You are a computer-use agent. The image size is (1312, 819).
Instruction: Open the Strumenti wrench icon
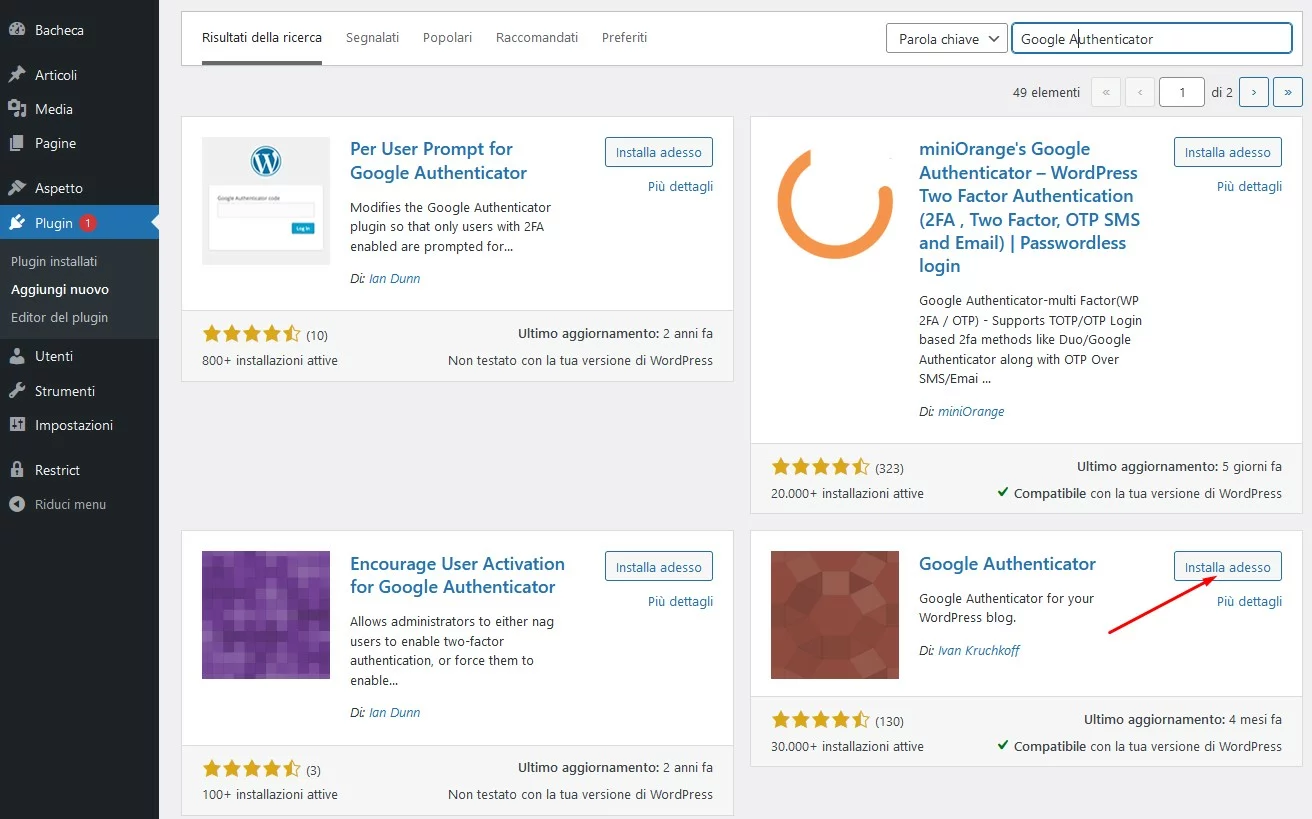(17, 391)
